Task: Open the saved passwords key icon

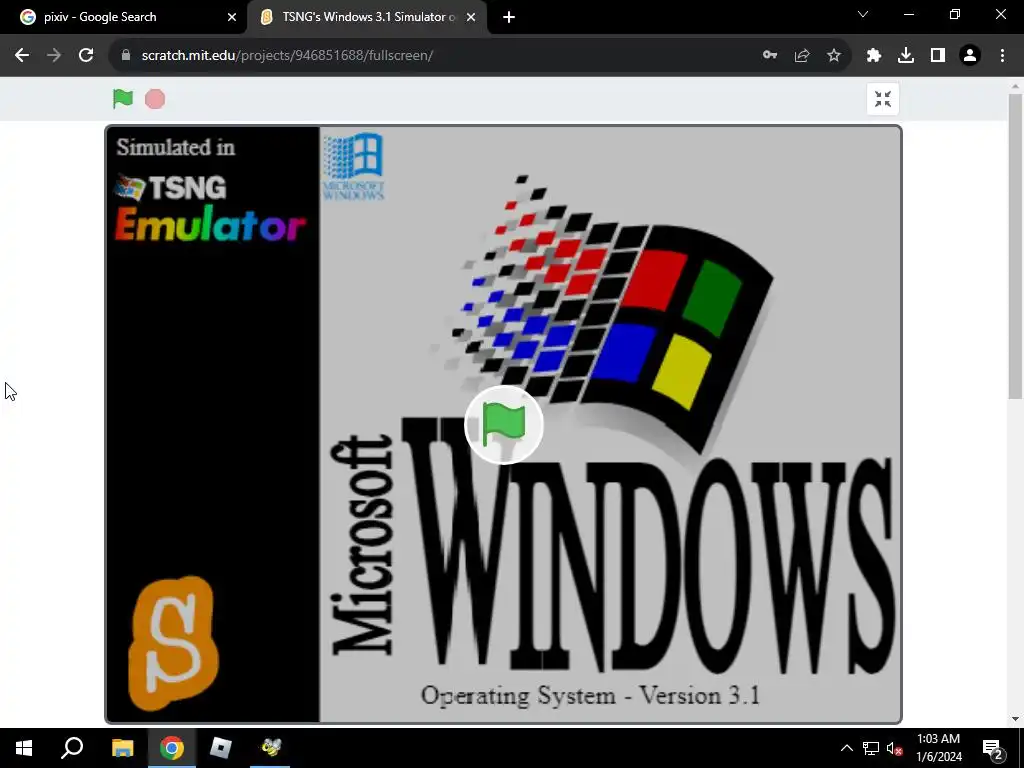Action: tap(770, 56)
